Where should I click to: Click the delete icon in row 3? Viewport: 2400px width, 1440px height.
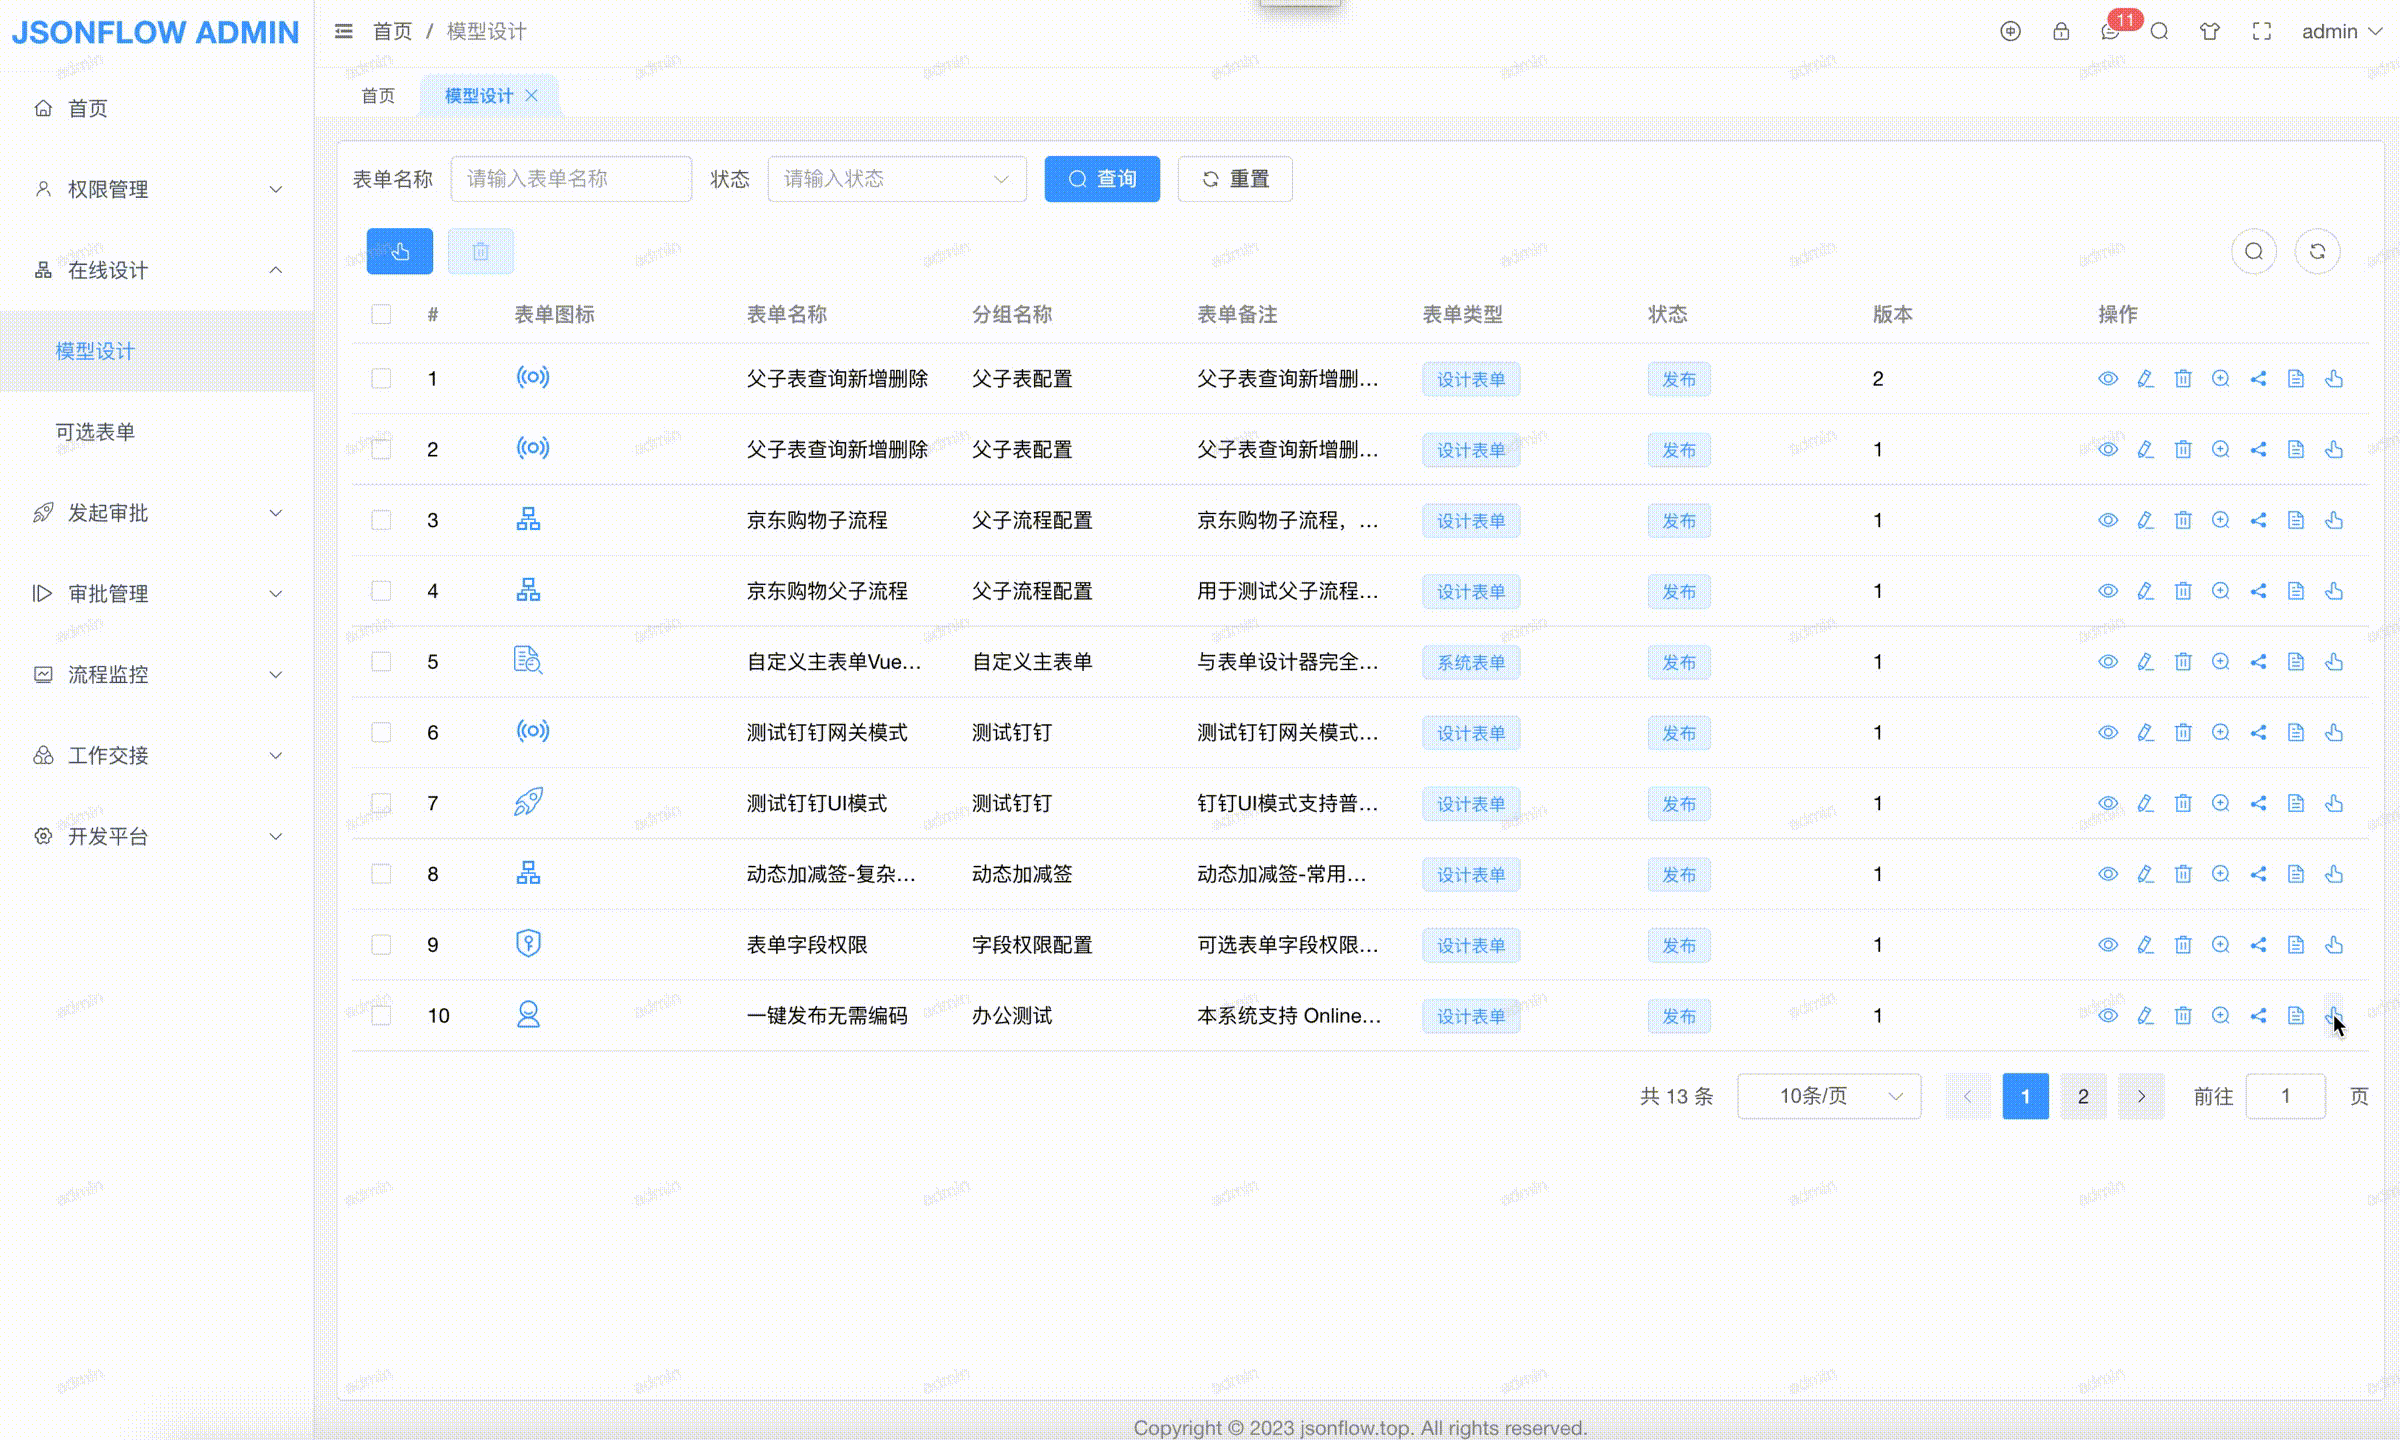point(2183,520)
